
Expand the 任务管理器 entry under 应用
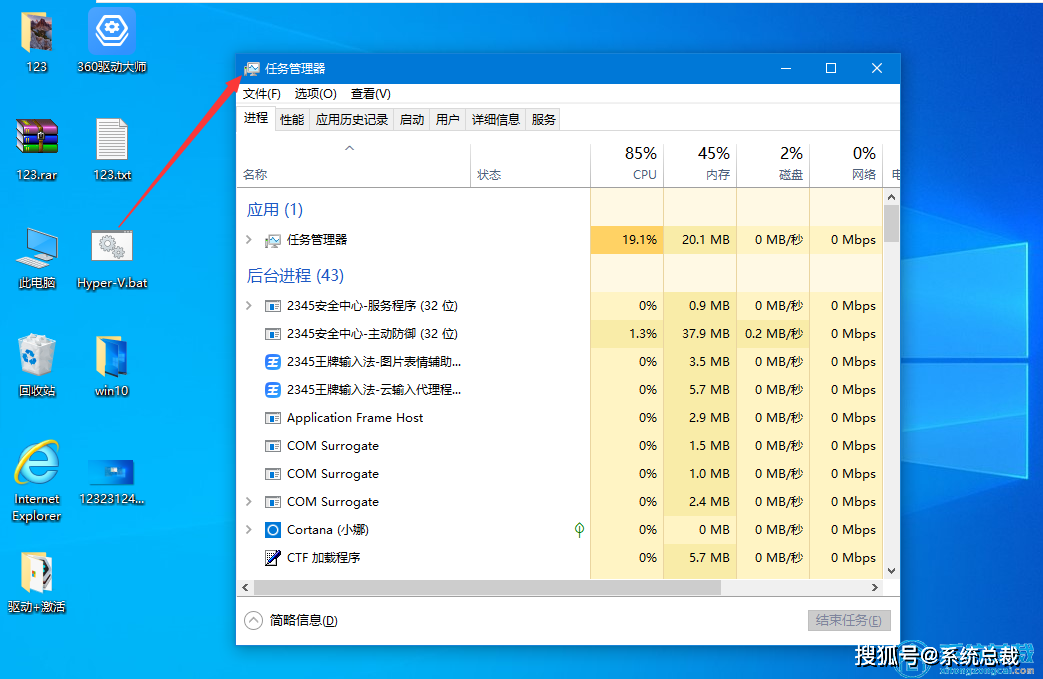249,239
